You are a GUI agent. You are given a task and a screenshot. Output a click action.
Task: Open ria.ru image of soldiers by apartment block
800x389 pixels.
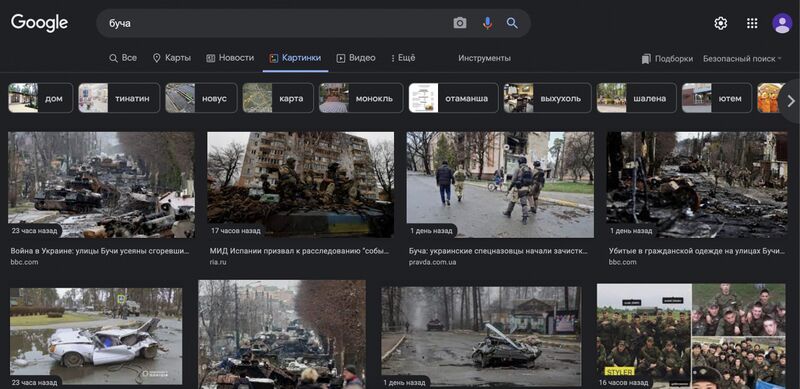(301, 185)
